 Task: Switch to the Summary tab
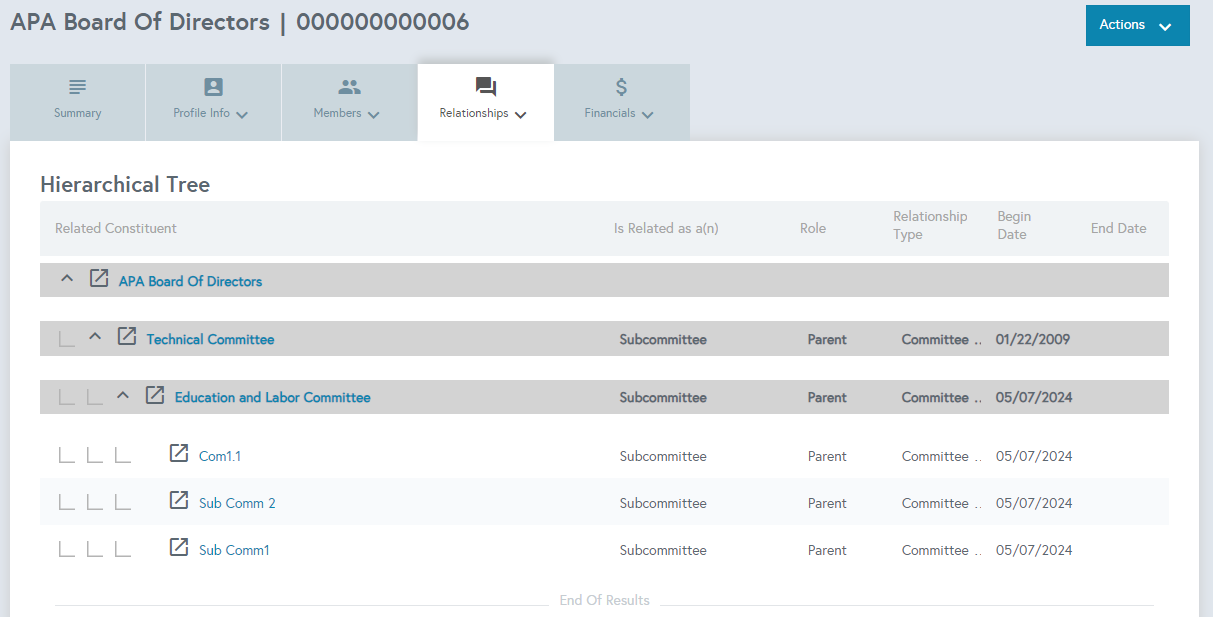tap(78, 102)
